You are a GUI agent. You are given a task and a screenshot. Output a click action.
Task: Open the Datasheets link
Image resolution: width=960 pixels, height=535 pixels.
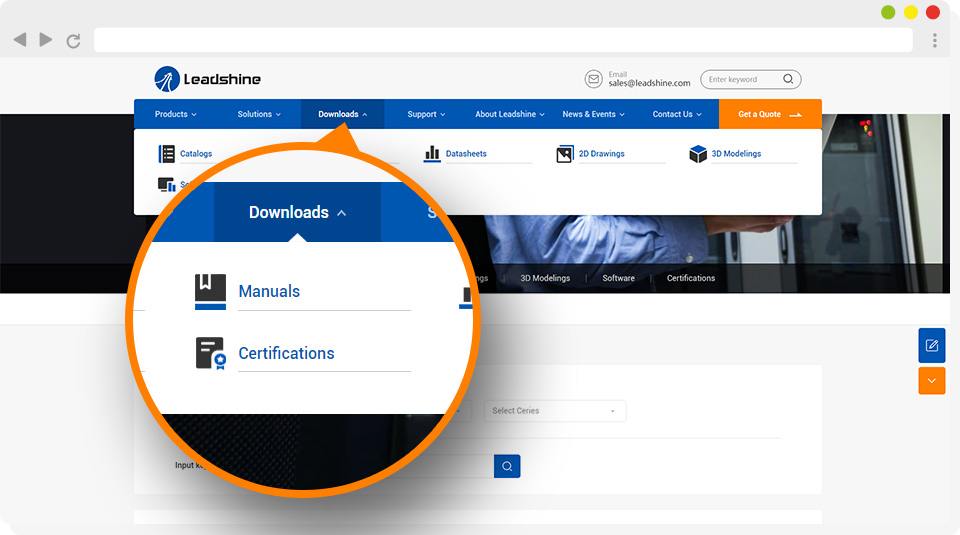(x=466, y=154)
